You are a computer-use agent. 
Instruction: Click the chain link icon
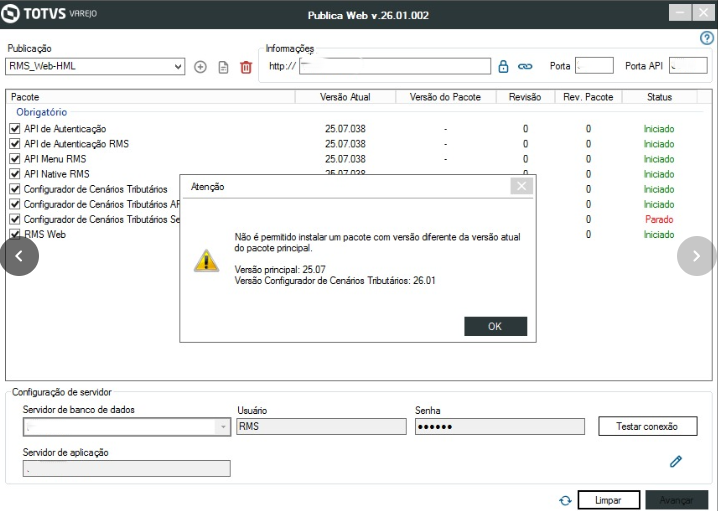click(525, 66)
